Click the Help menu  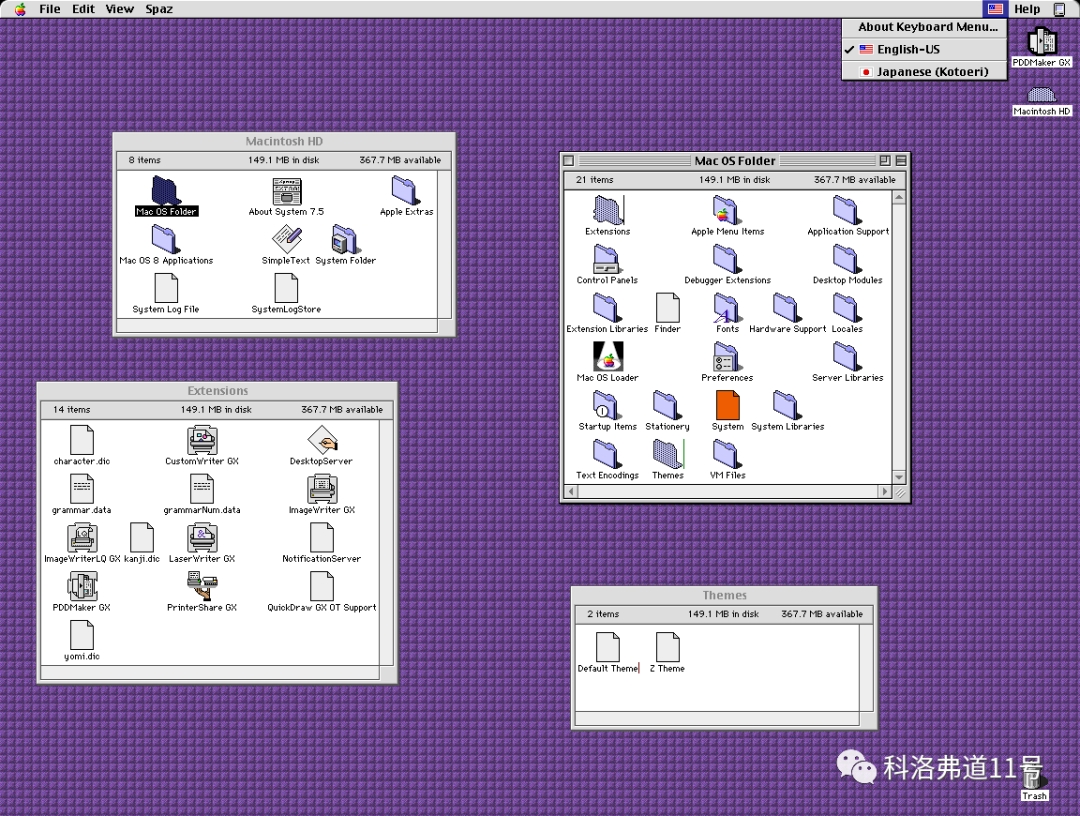(1027, 9)
